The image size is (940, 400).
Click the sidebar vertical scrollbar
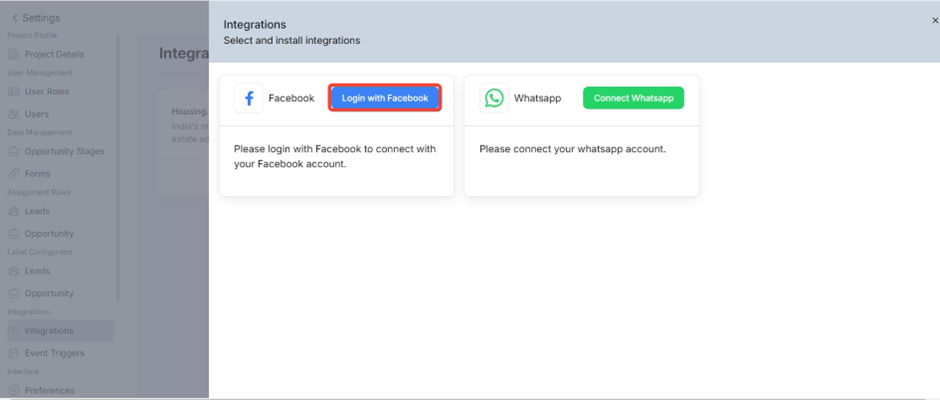coord(118,168)
